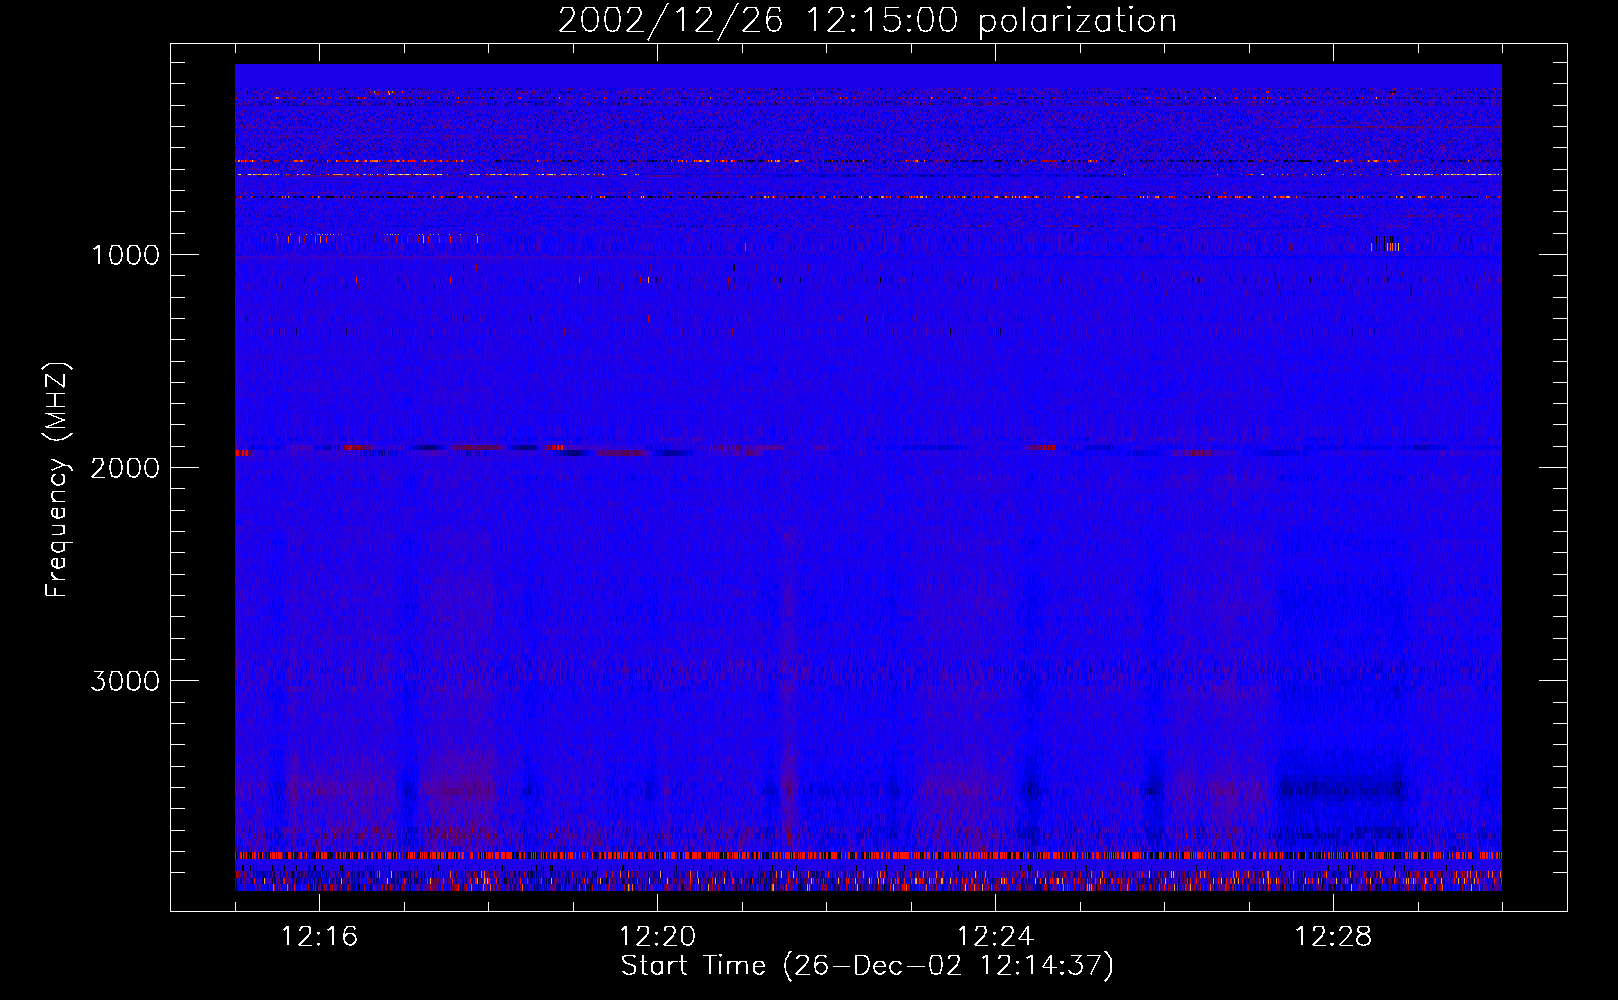Click the 12:16 time axis label
The width and height of the screenshot is (1618, 1000).
click(x=319, y=937)
